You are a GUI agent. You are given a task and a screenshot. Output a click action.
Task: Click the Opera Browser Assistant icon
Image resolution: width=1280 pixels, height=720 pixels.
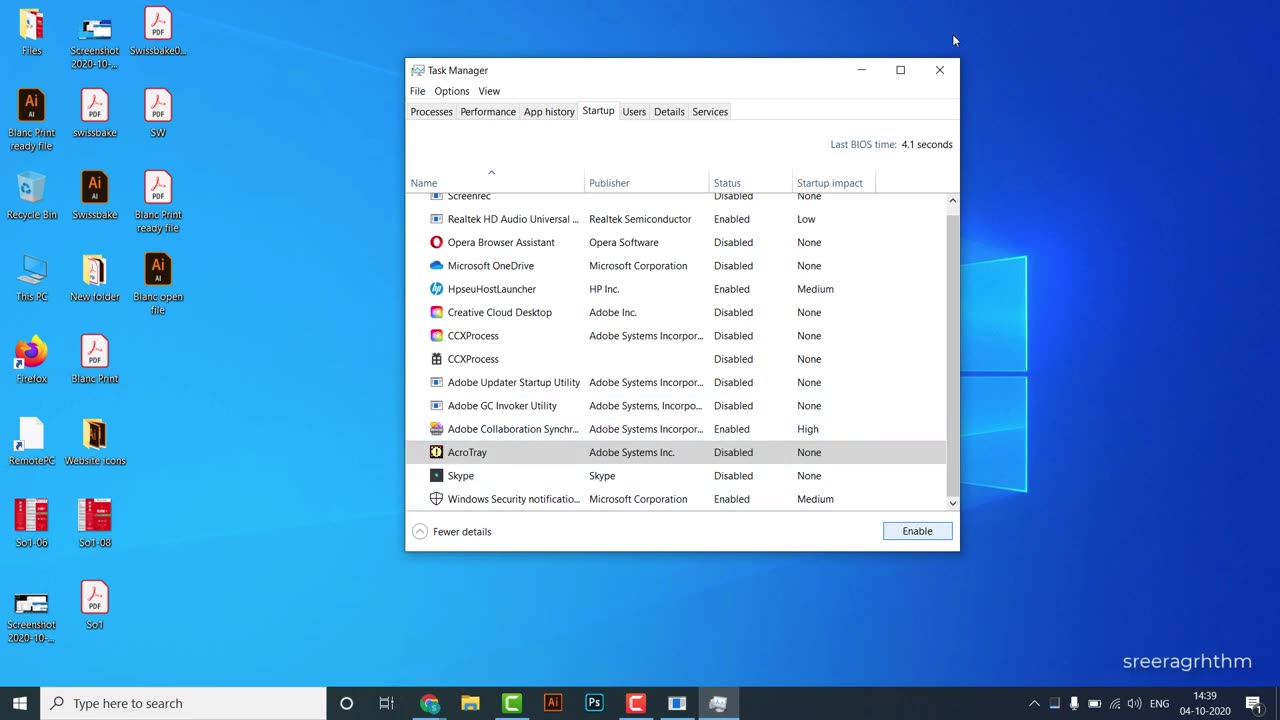point(436,242)
